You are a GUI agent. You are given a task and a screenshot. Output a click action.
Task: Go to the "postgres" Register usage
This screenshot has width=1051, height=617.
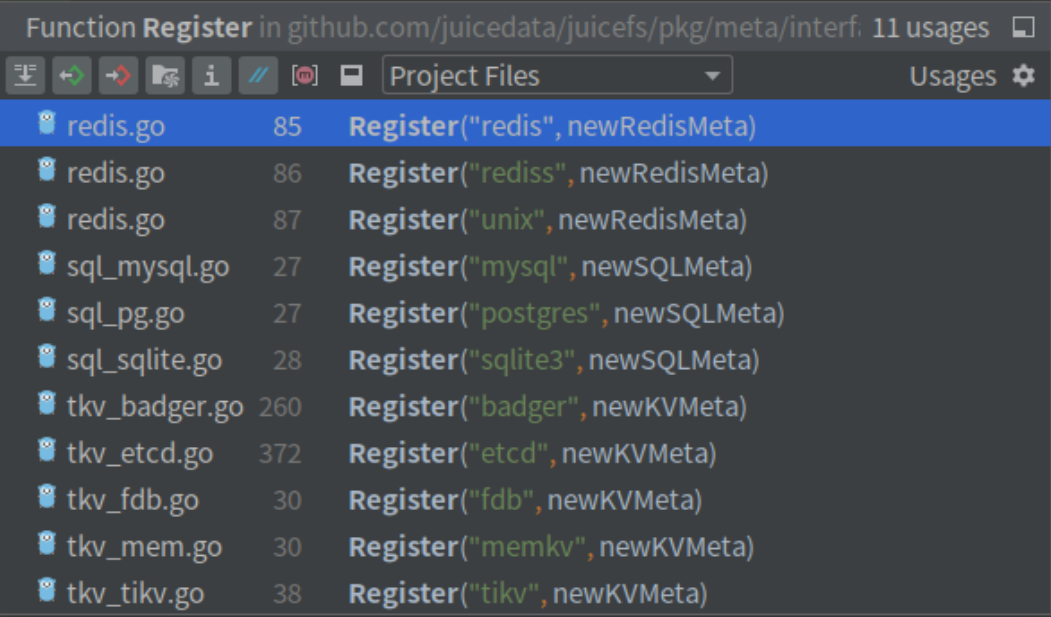565,314
